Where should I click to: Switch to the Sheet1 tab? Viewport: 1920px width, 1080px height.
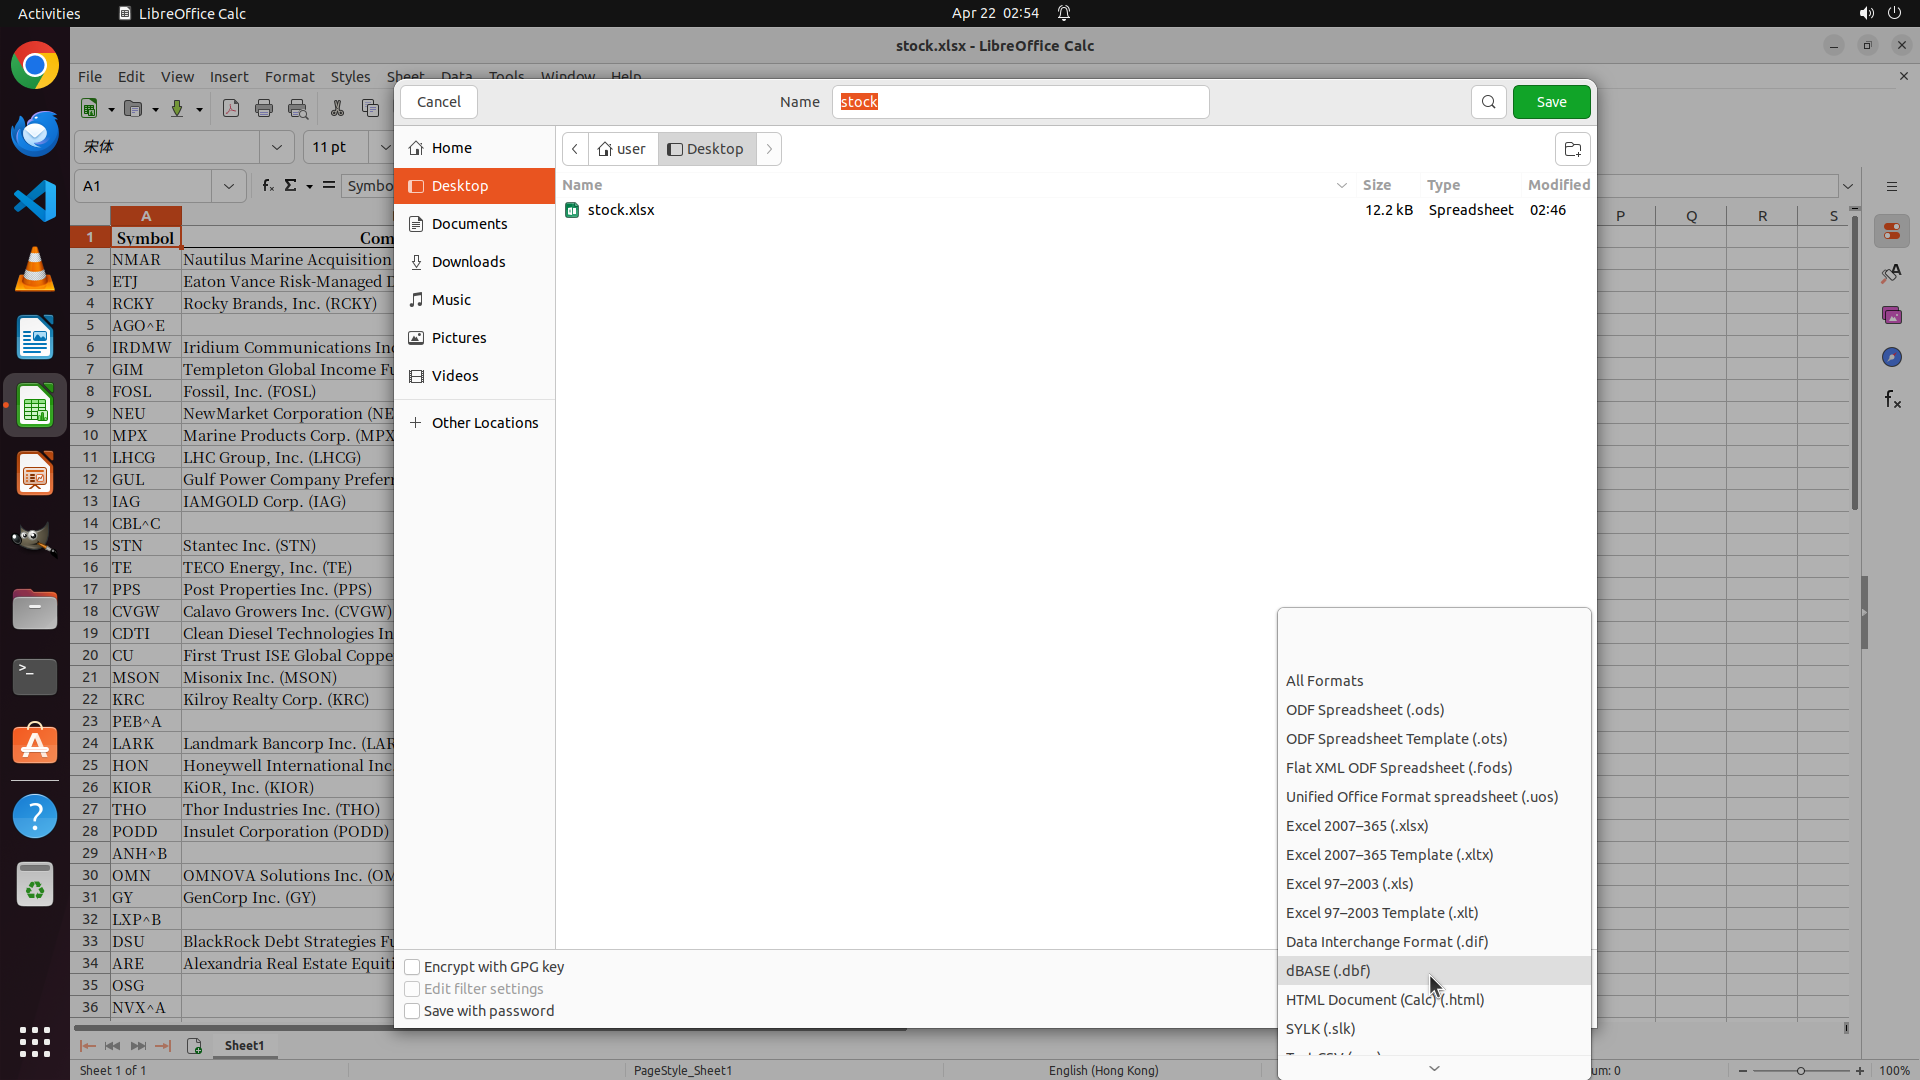(x=244, y=1045)
